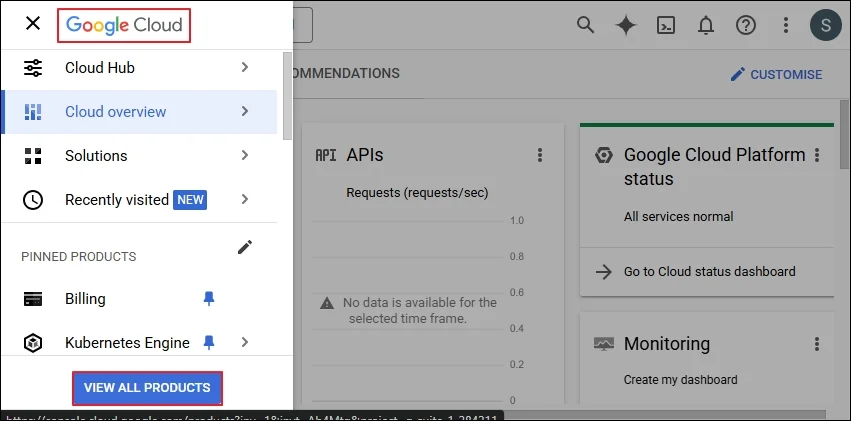
Task: Close the navigation menu with the X icon
Action: pyautogui.click(x=33, y=23)
